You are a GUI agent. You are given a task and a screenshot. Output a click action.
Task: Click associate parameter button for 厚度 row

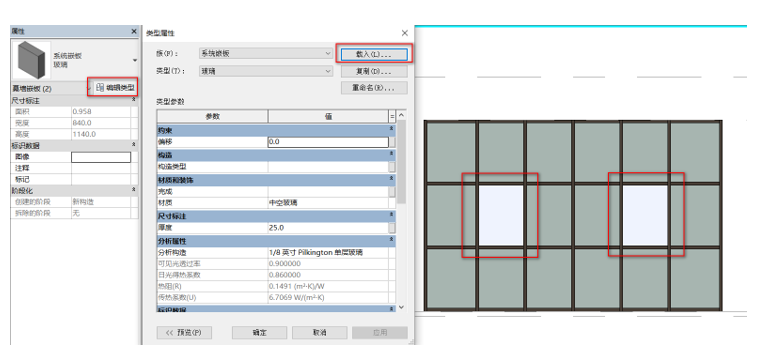coord(392,228)
